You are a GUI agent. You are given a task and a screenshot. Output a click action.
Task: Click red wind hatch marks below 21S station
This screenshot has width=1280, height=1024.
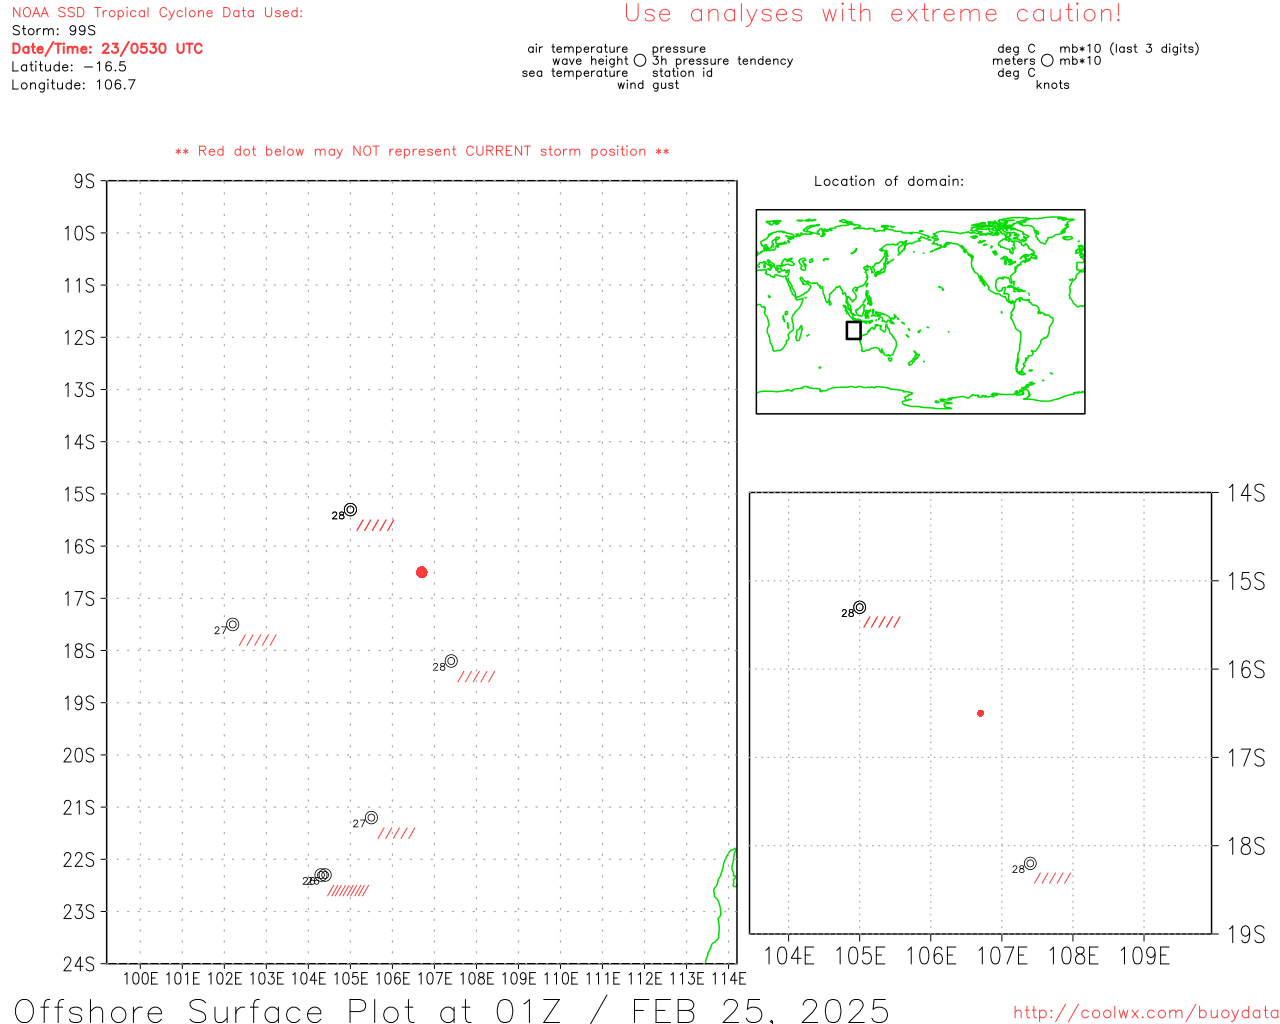point(397,833)
